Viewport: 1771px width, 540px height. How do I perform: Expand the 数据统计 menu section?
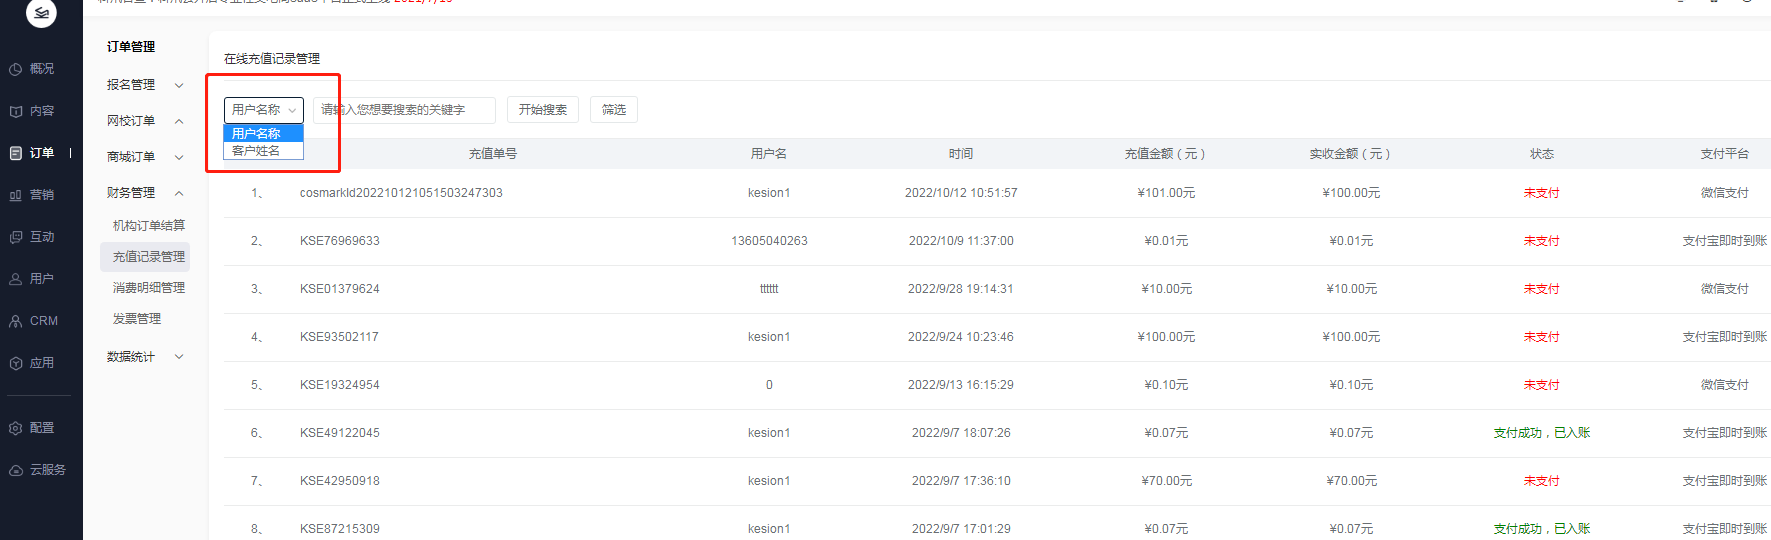145,357
